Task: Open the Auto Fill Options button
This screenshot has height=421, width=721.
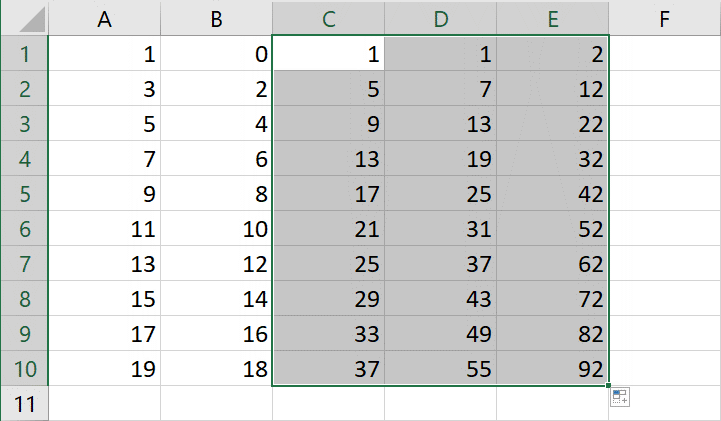Action: [x=619, y=397]
